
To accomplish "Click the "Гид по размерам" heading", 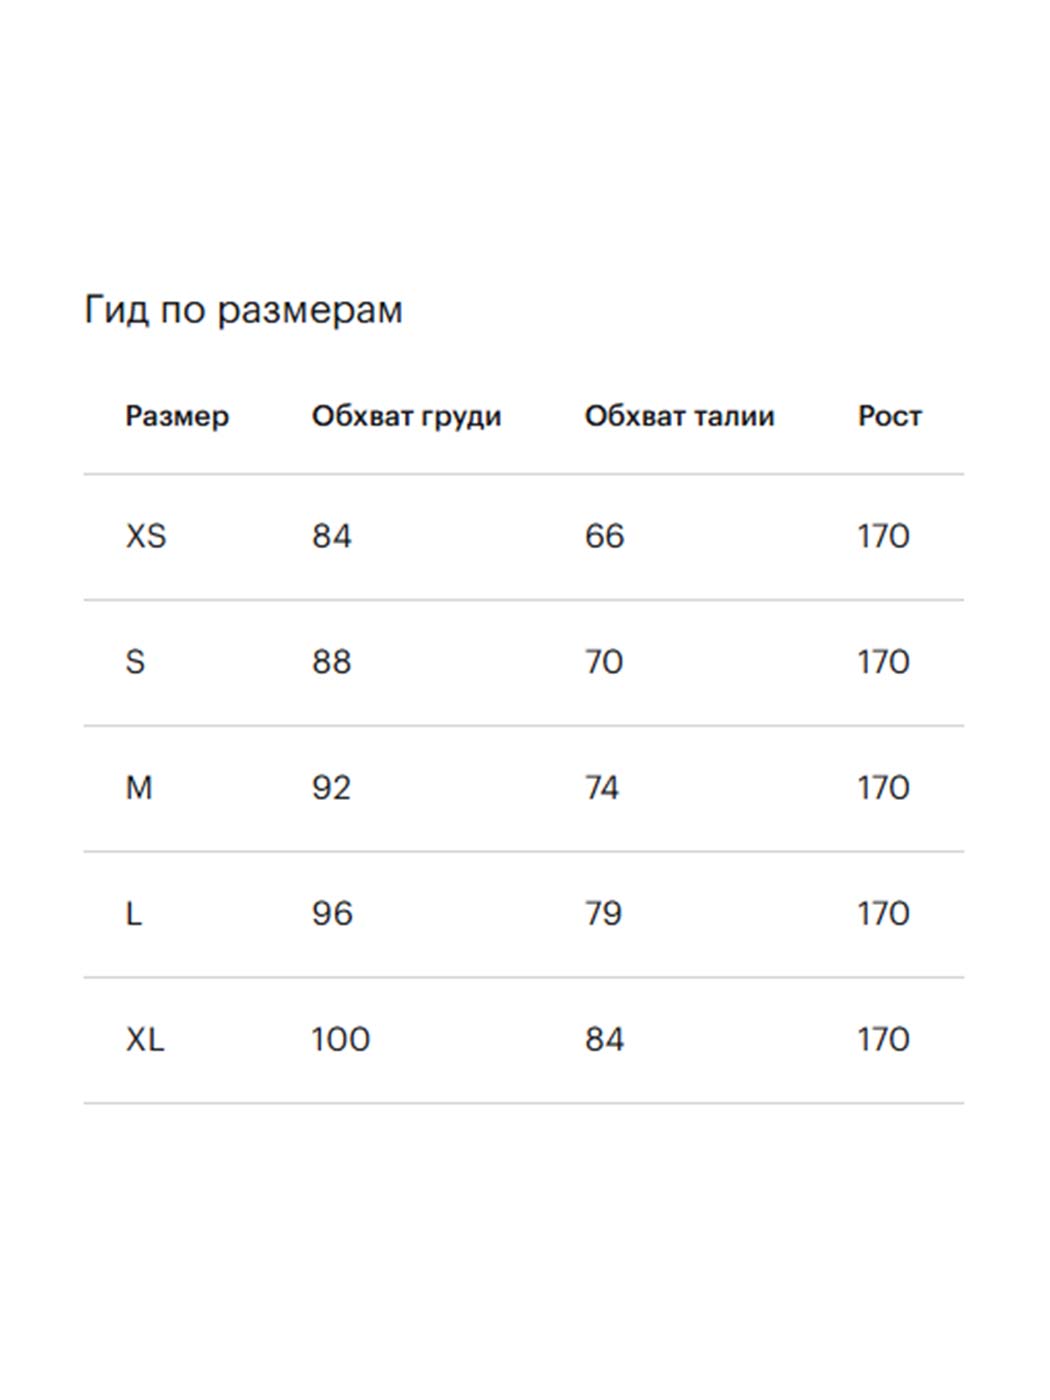I will coord(243,310).
